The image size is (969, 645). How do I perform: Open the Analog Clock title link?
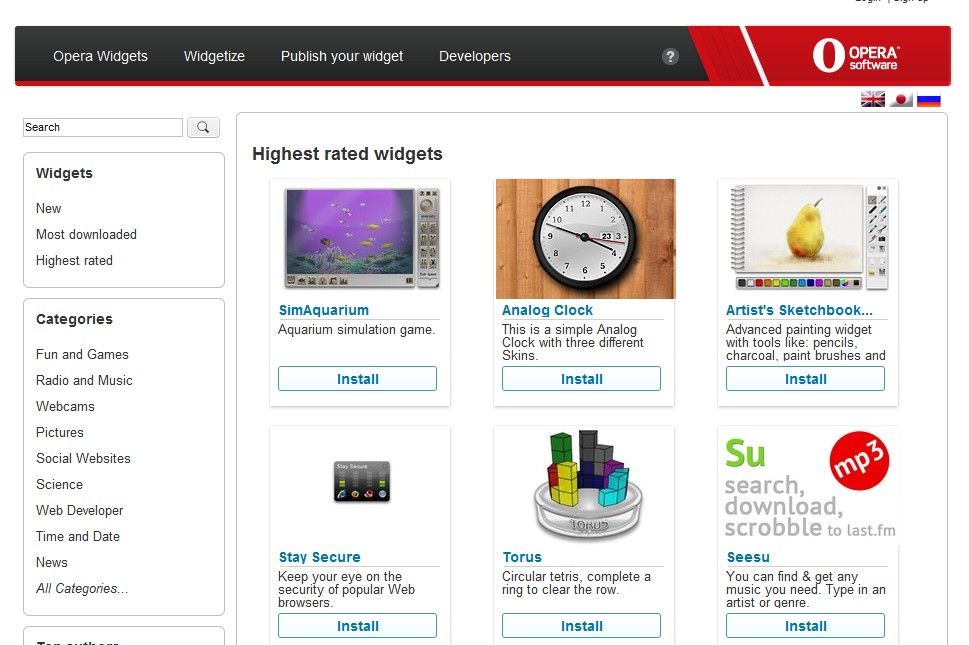click(547, 310)
